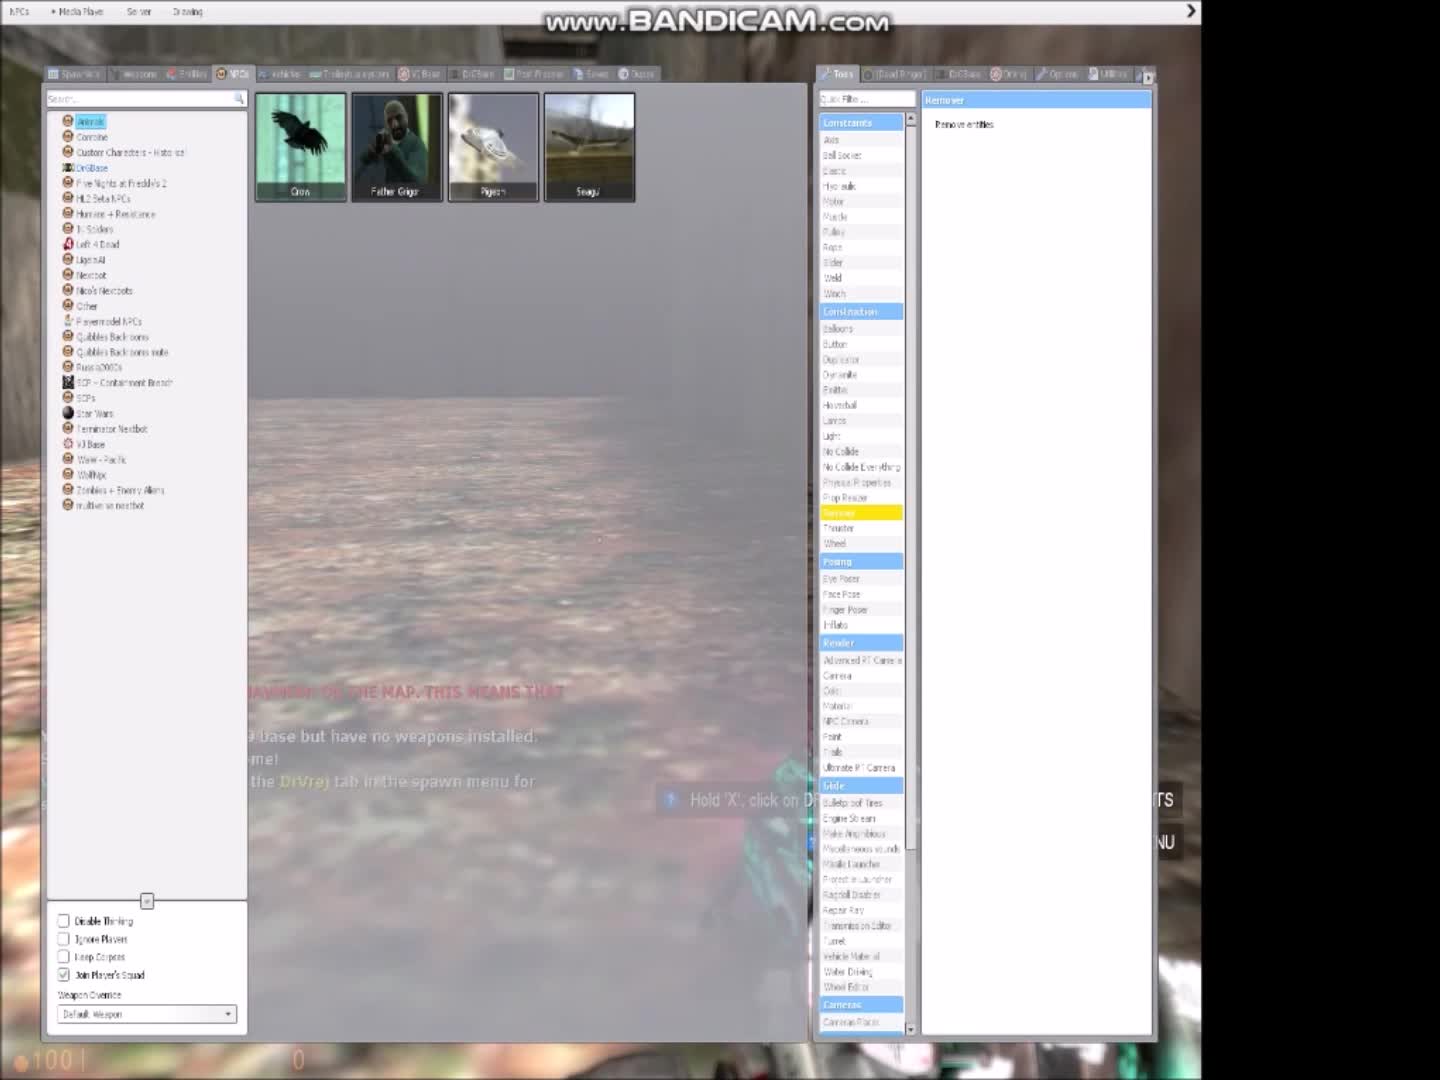Select Nico's Nextbots category icon
The width and height of the screenshot is (1440, 1080).
68,290
